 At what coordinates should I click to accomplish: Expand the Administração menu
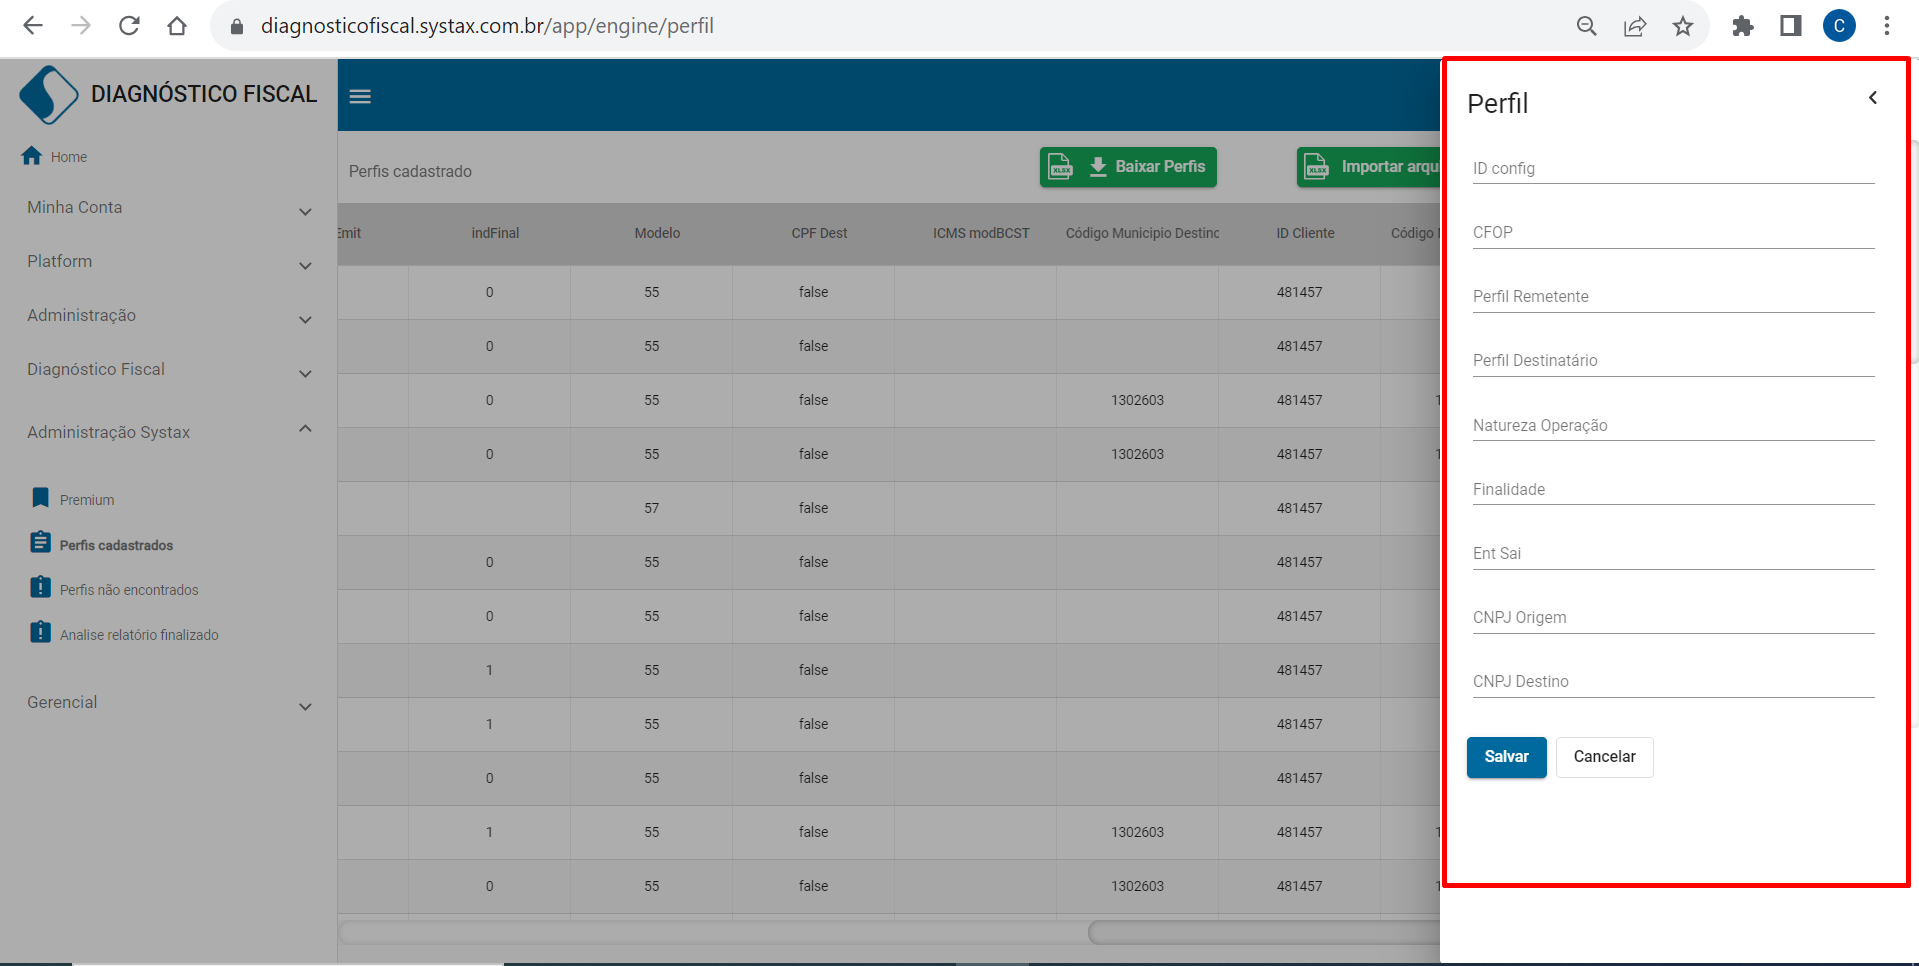(x=169, y=316)
